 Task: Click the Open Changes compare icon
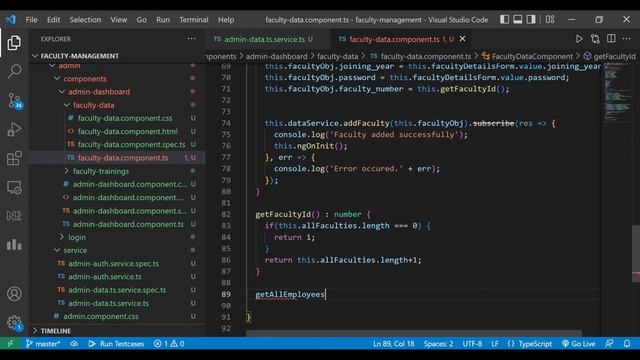595,39
